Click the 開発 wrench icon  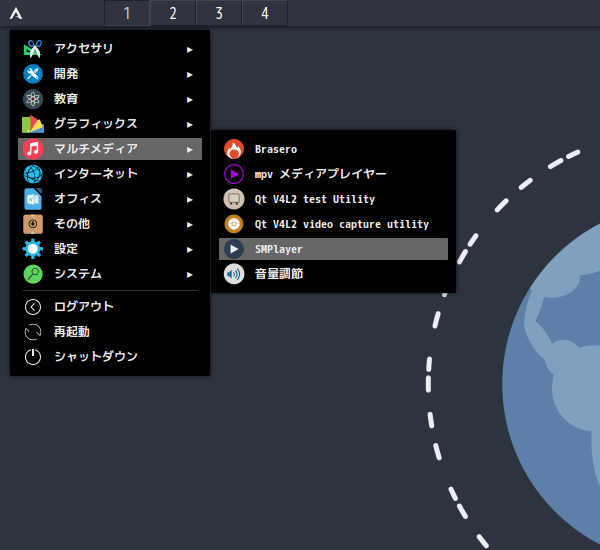coord(33,74)
